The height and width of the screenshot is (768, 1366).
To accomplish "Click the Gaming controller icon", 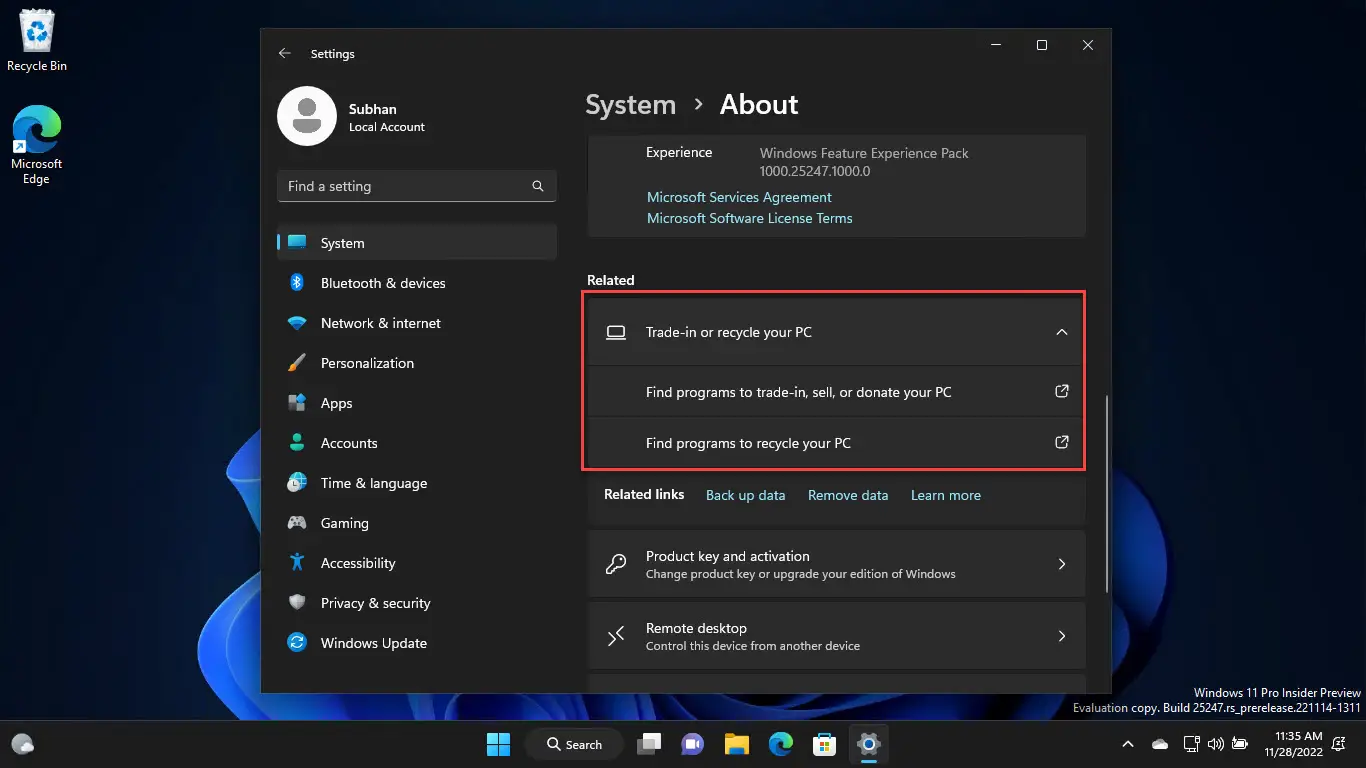I will (297, 523).
